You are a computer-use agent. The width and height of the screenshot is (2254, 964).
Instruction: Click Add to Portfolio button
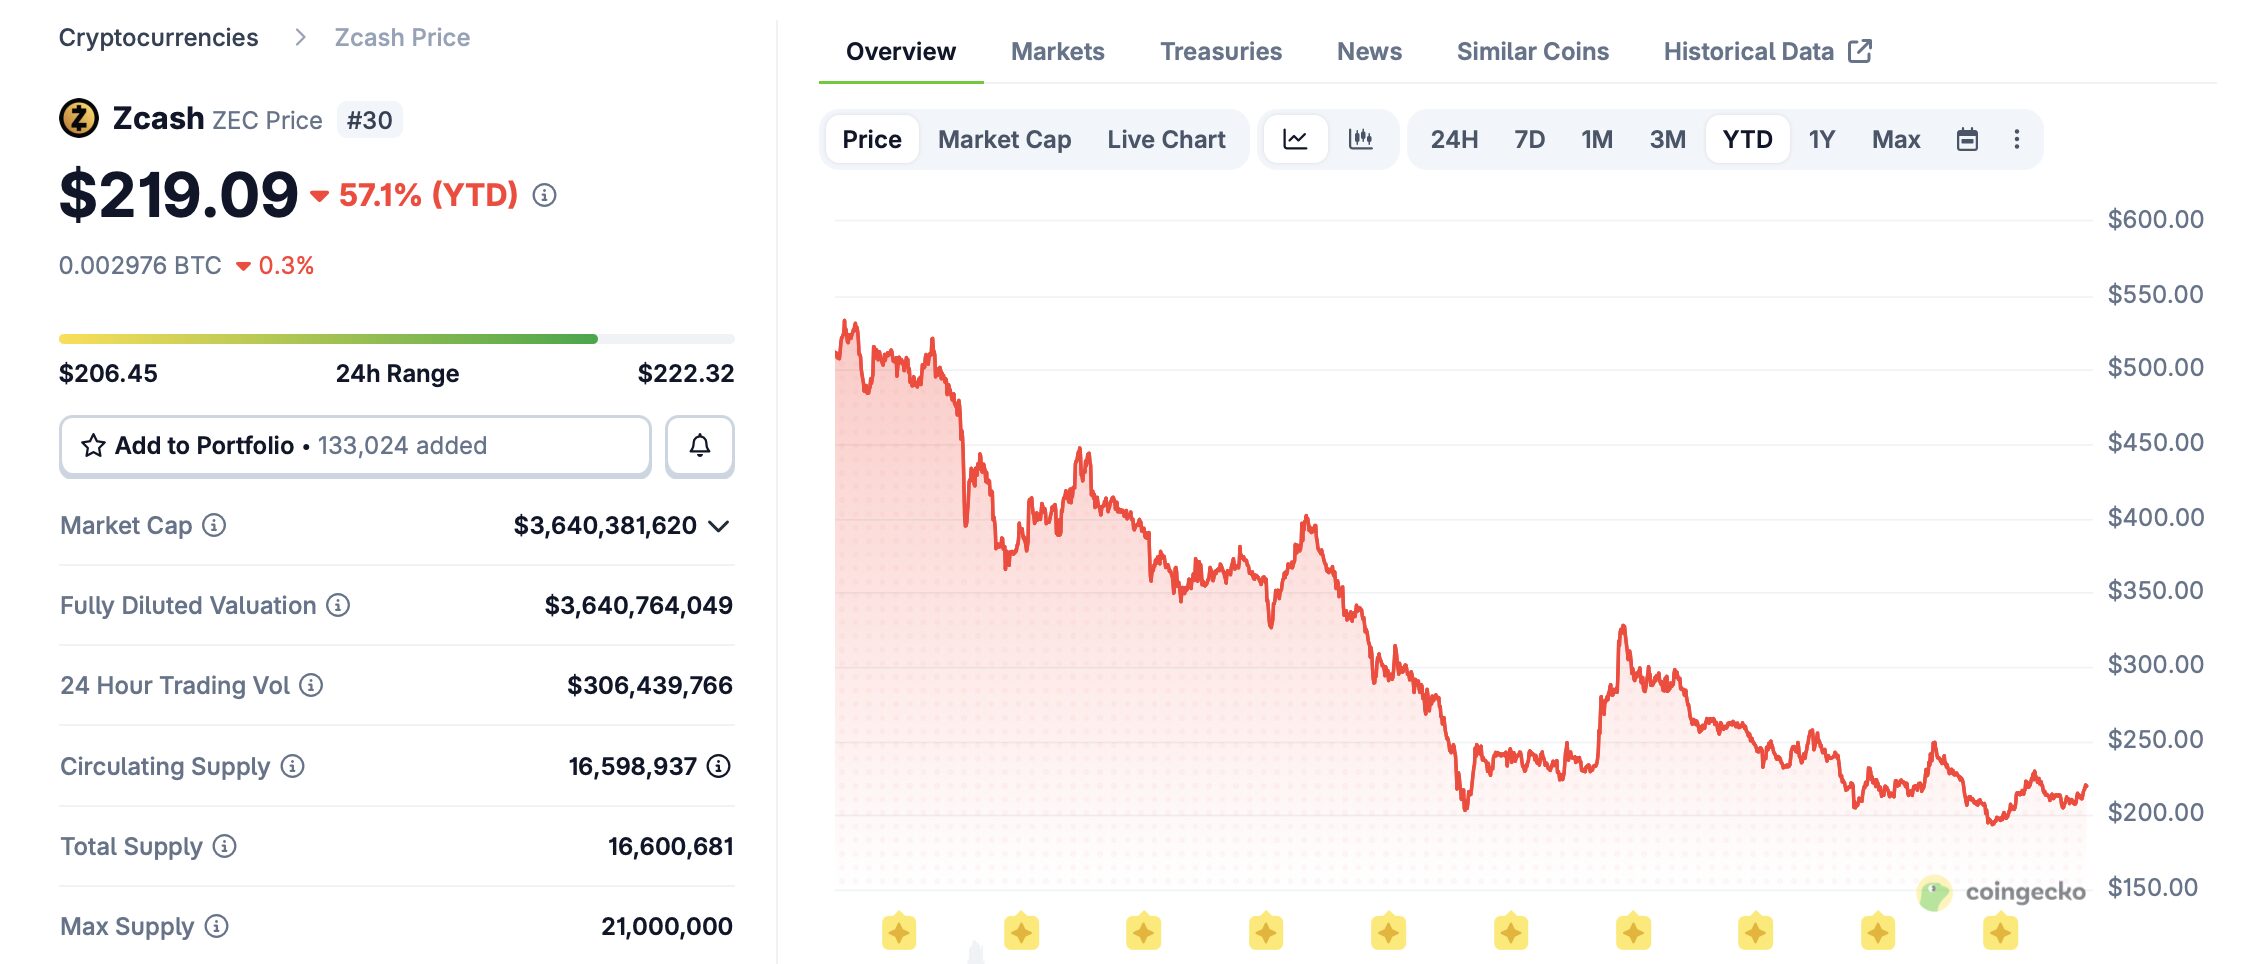355,445
